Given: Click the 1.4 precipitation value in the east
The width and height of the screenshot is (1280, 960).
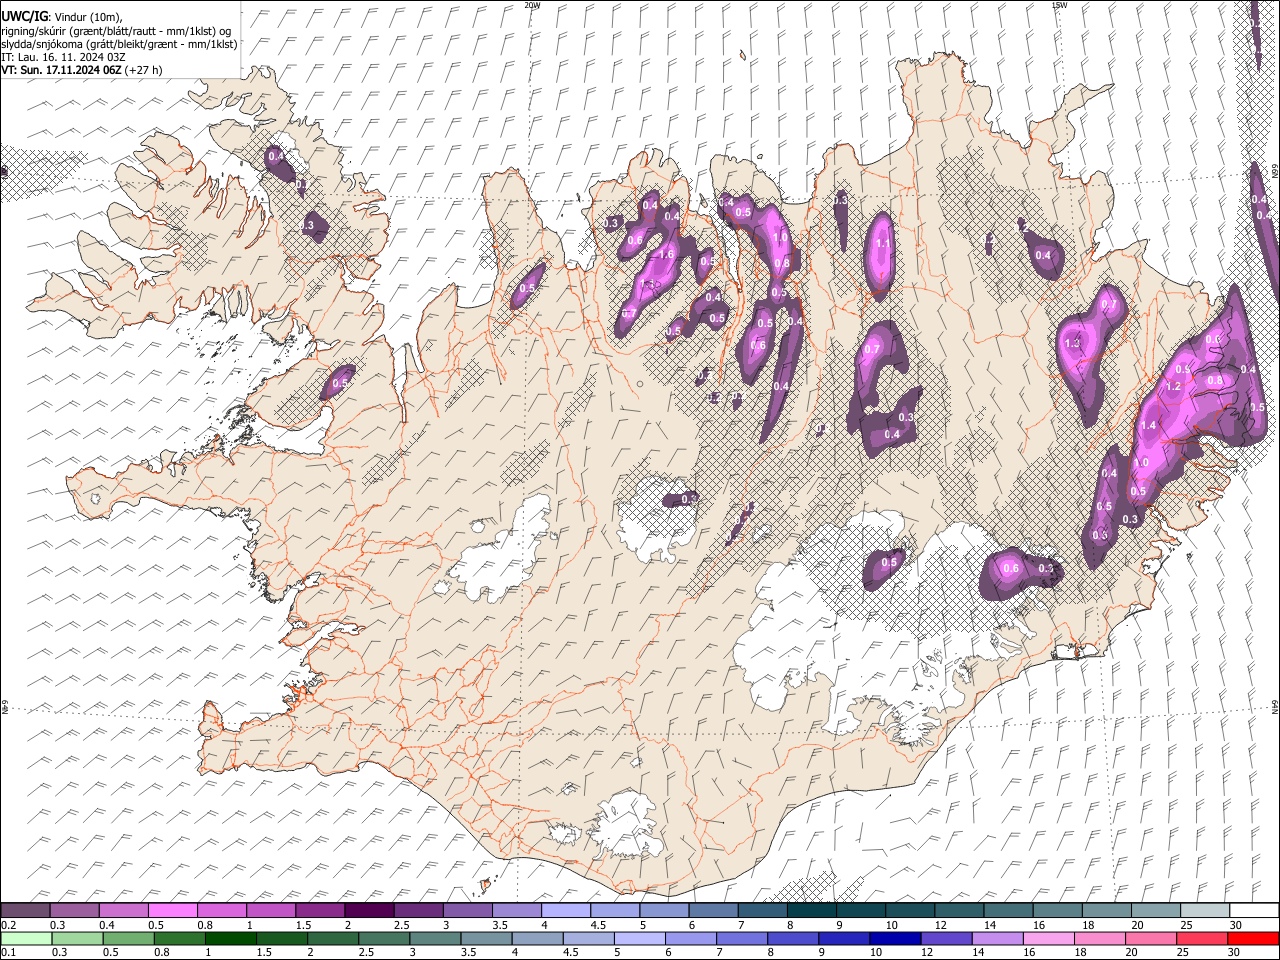Looking at the screenshot, I should 1148,426.
